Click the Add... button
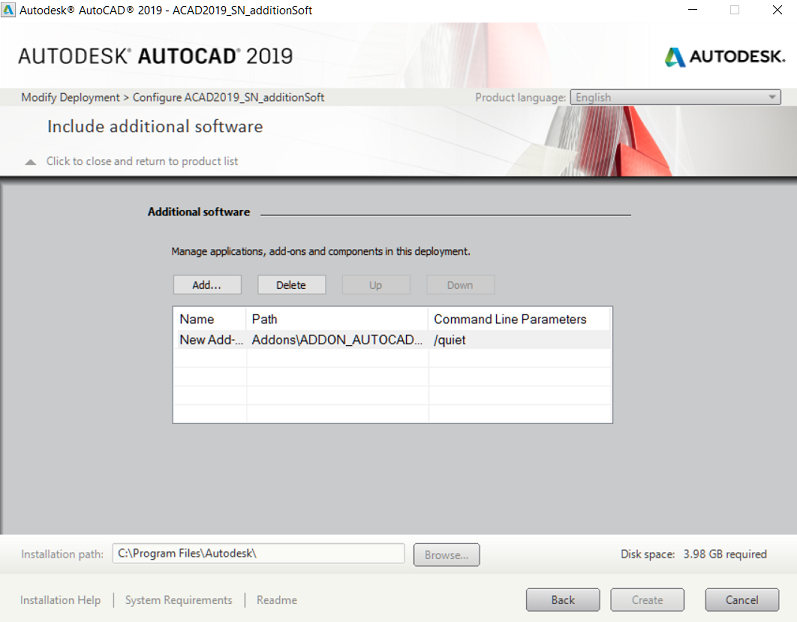Image resolution: width=797 pixels, height=622 pixels. click(207, 285)
